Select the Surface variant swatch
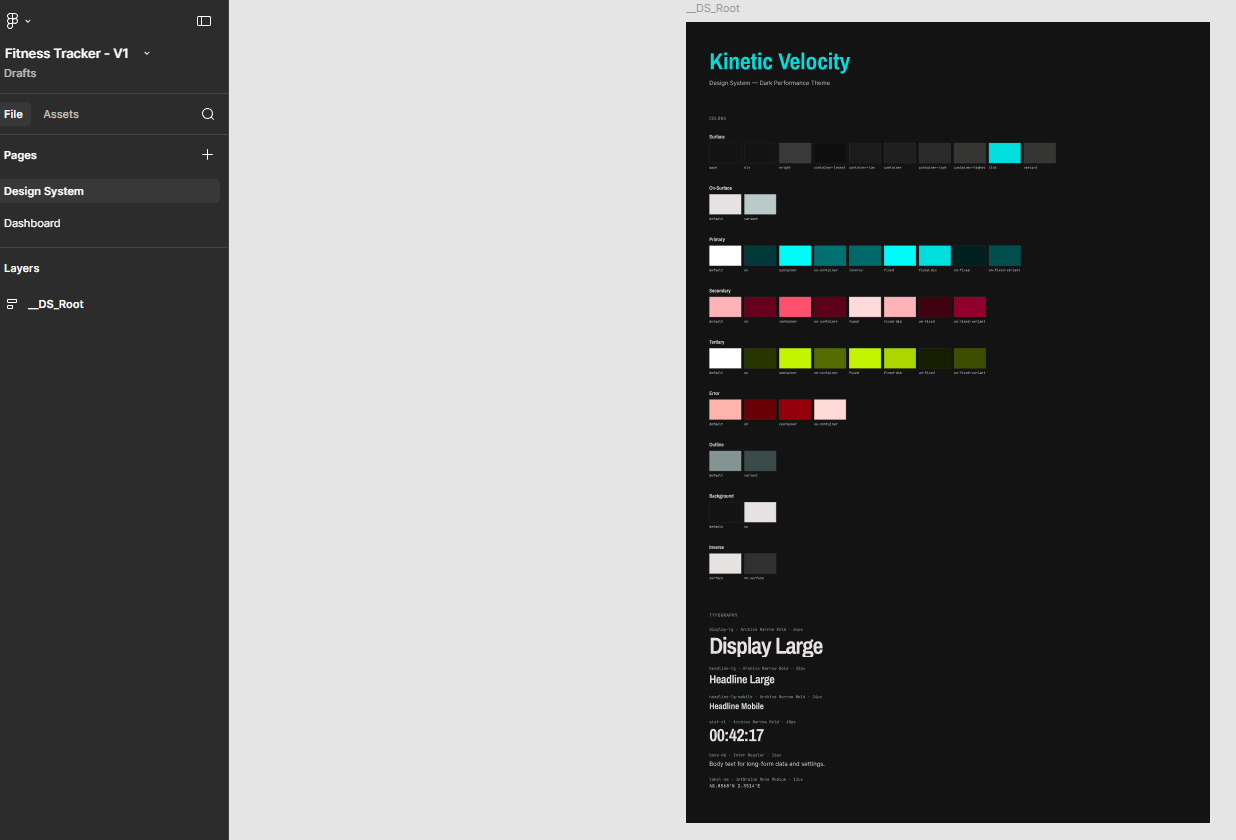Image resolution: width=1236 pixels, height=840 pixels. click(1040, 153)
